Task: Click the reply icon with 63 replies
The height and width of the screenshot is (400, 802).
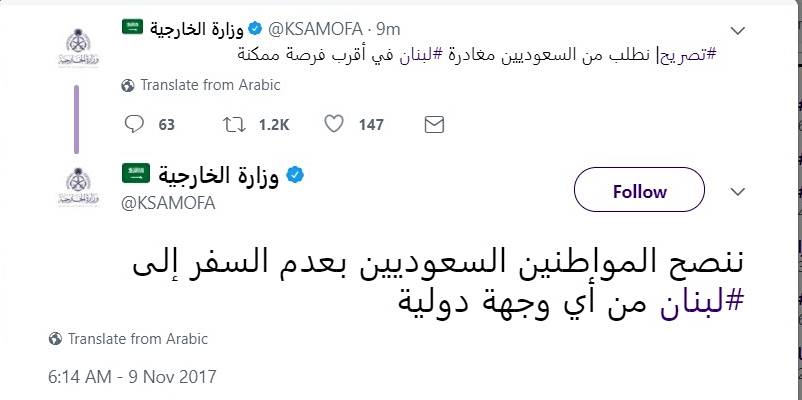Action: pos(137,125)
